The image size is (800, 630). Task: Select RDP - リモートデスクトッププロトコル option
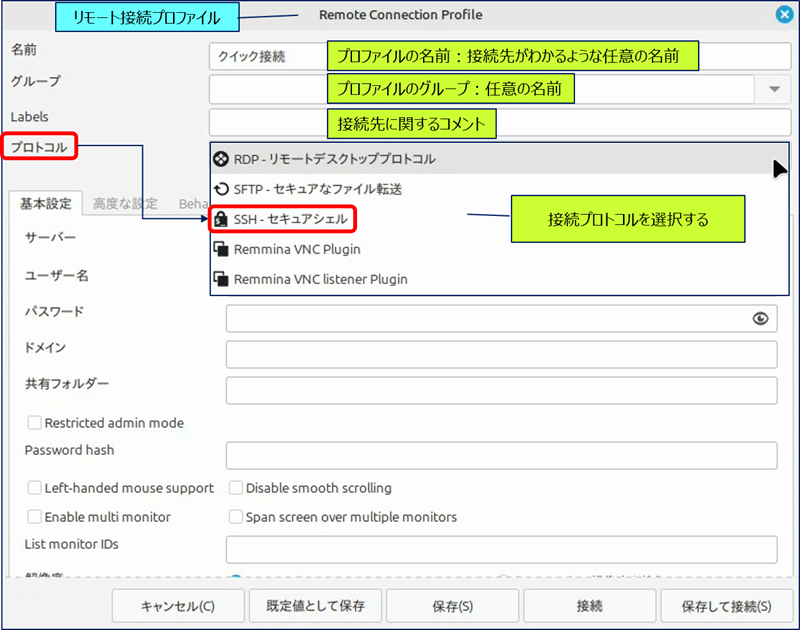pos(499,159)
